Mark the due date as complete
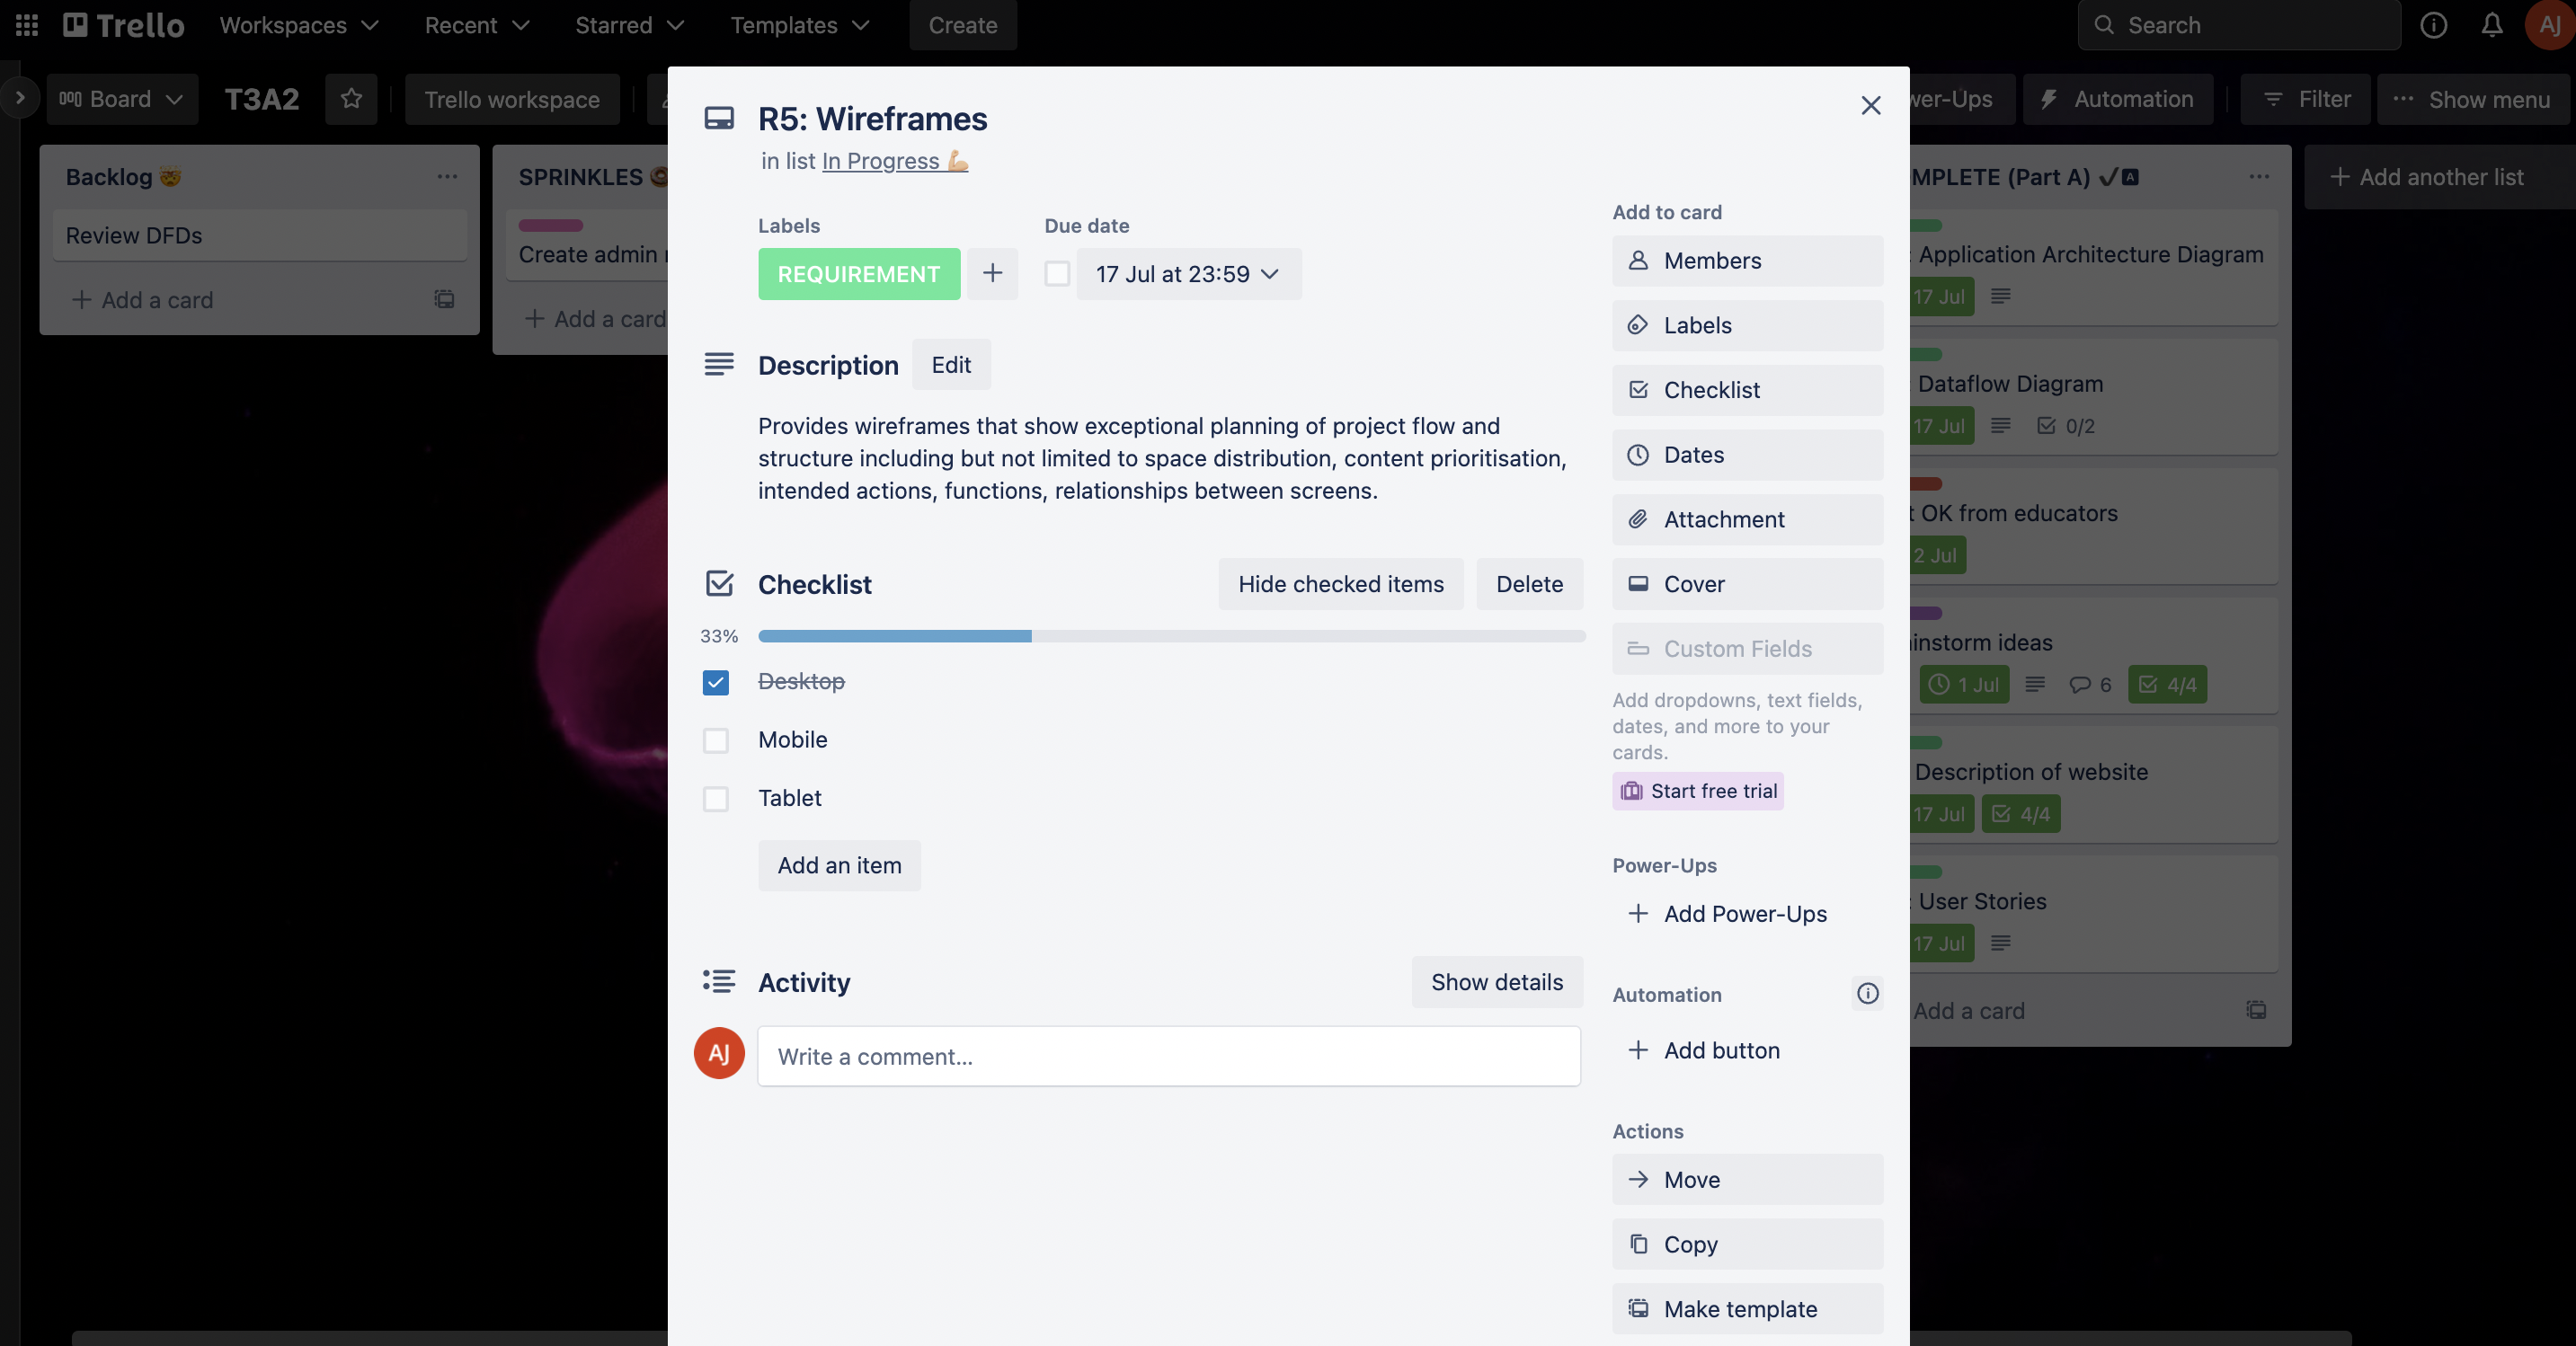Image resolution: width=2576 pixels, height=1346 pixels. 1057,273
